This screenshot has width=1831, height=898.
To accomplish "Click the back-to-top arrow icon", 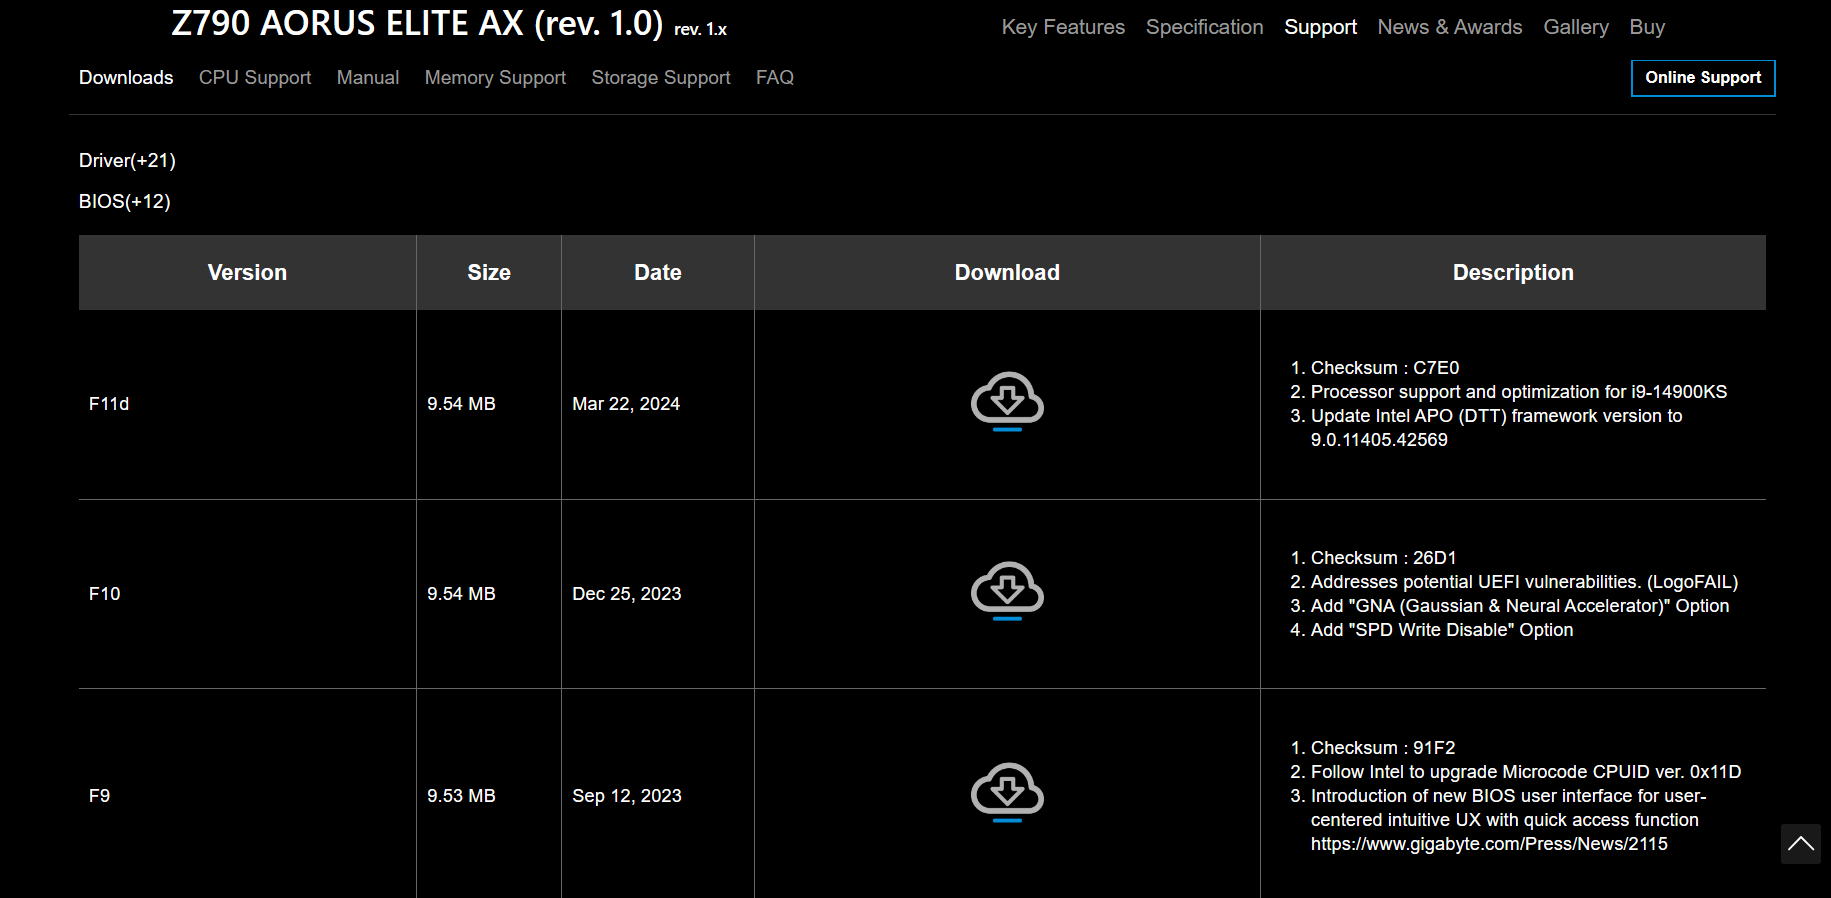I will (x=1801, y=844).
